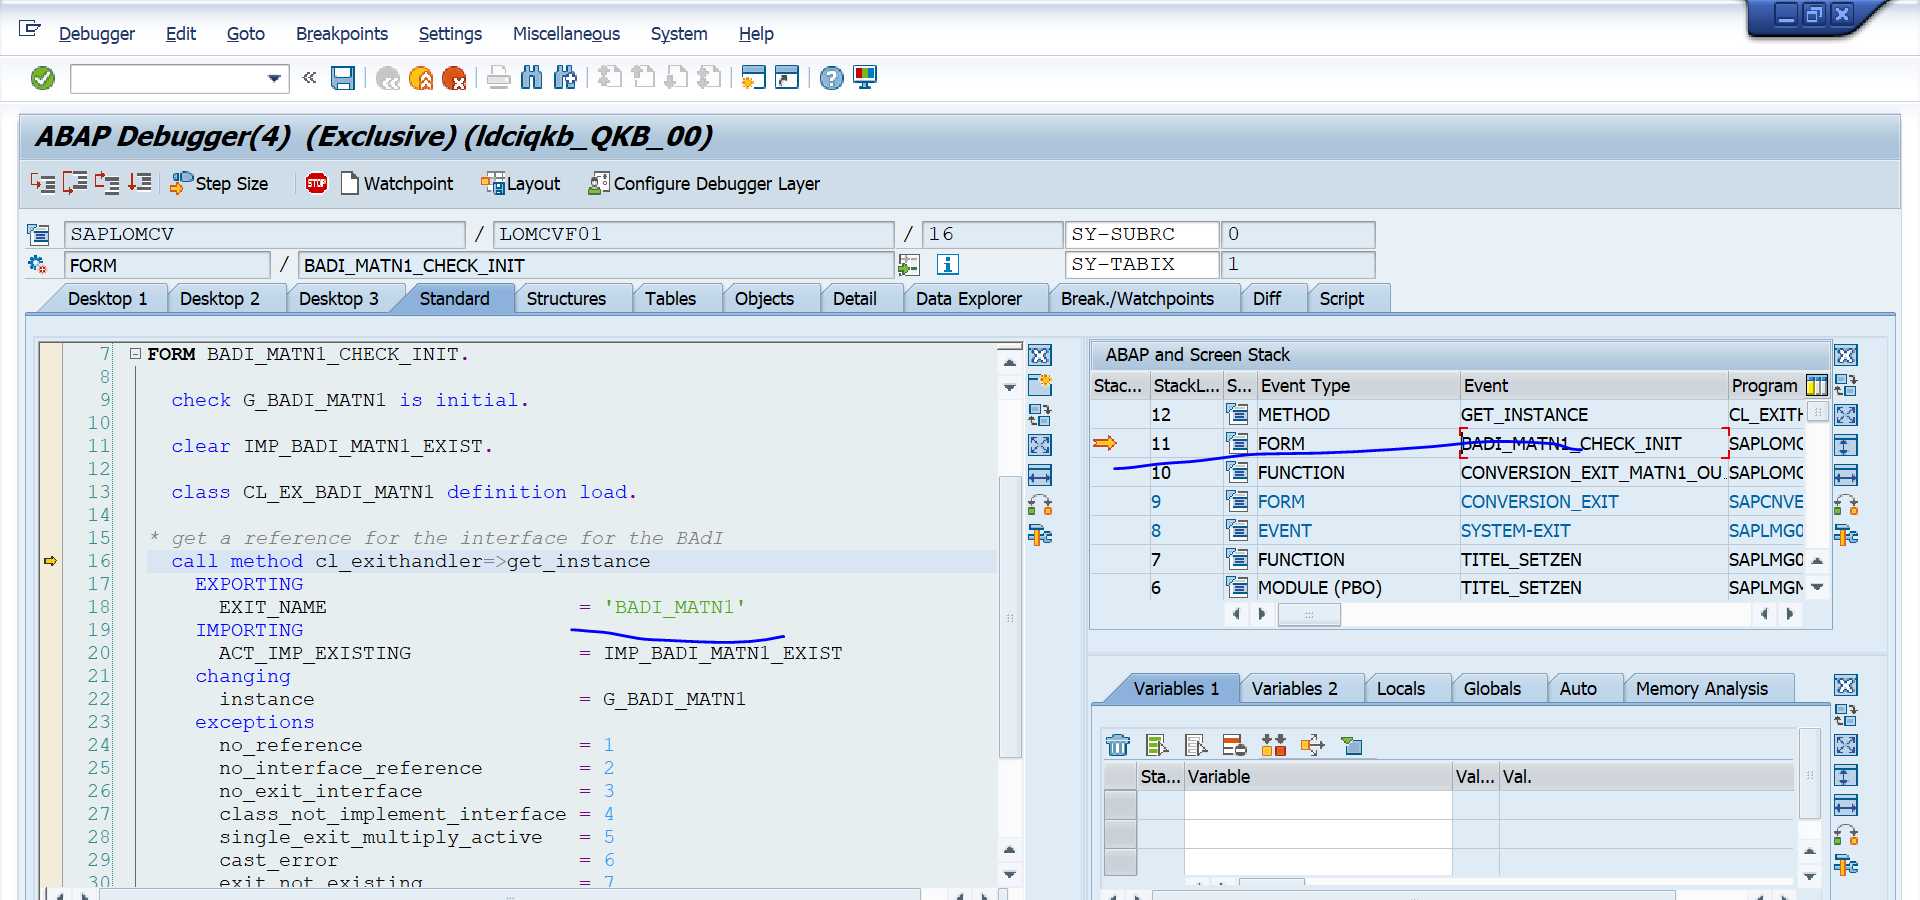This screenshot has width=1920, height=900.
Task: Select the Locals variables tab
Action: (1401, 689)
